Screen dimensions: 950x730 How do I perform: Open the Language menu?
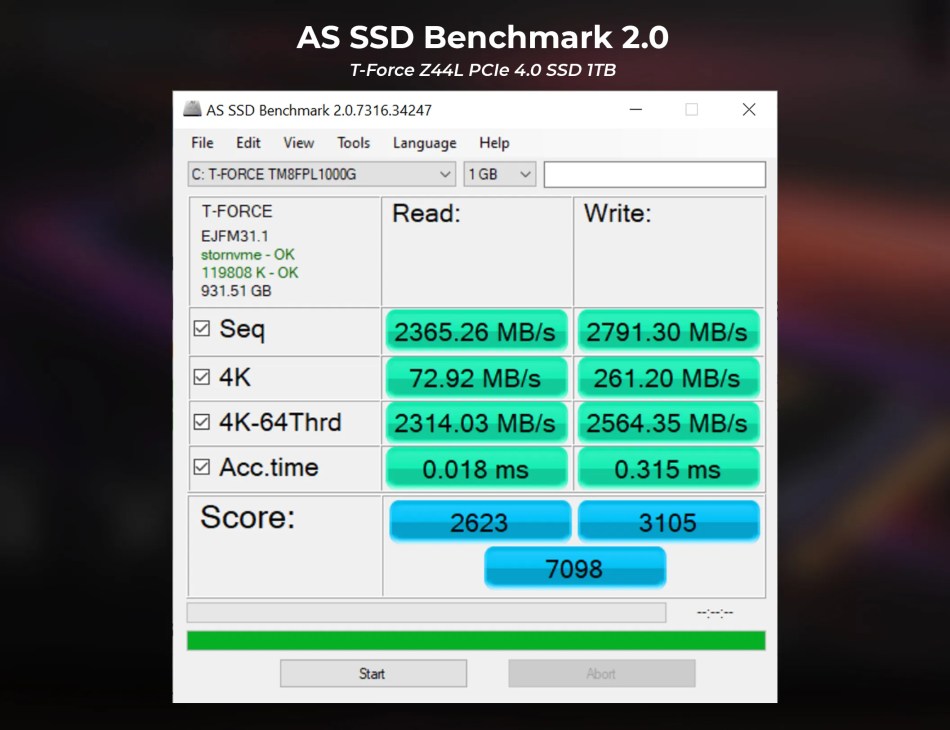(x=425, y=143)
